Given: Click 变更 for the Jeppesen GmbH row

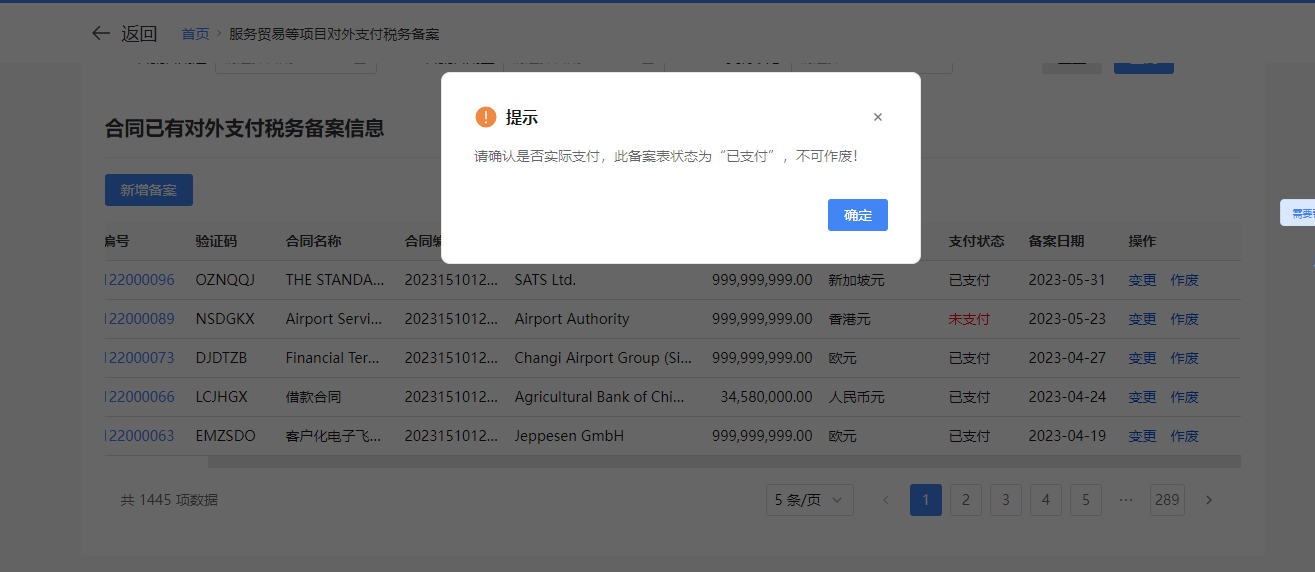Looking at the screenshot, I should [x=1142, y=436].
